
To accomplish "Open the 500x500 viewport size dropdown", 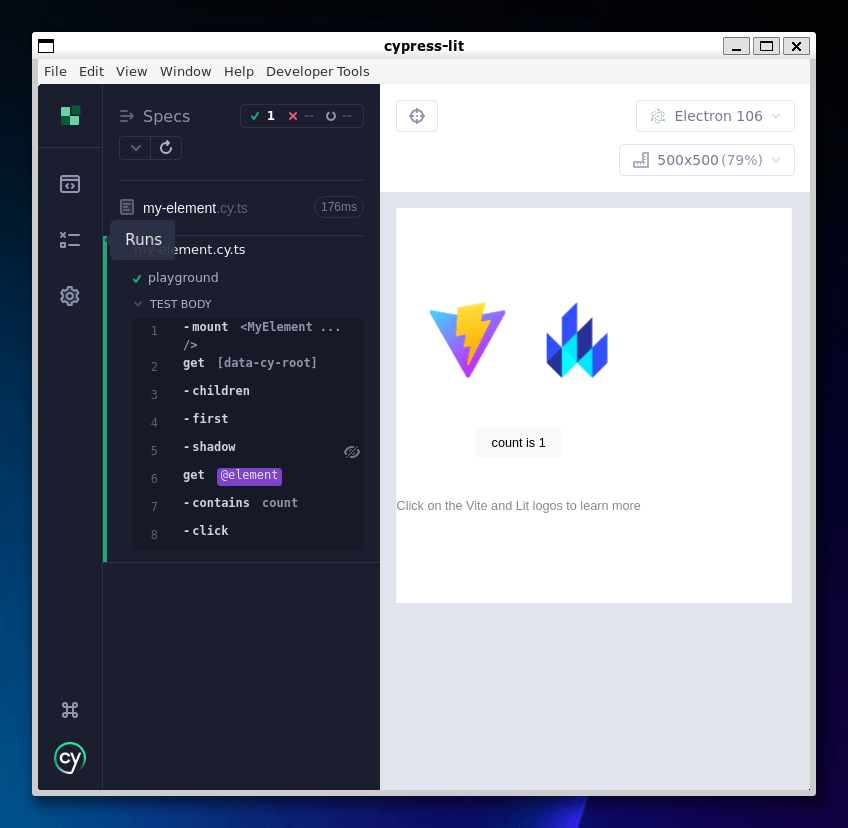I will click(x=706, y=159).
